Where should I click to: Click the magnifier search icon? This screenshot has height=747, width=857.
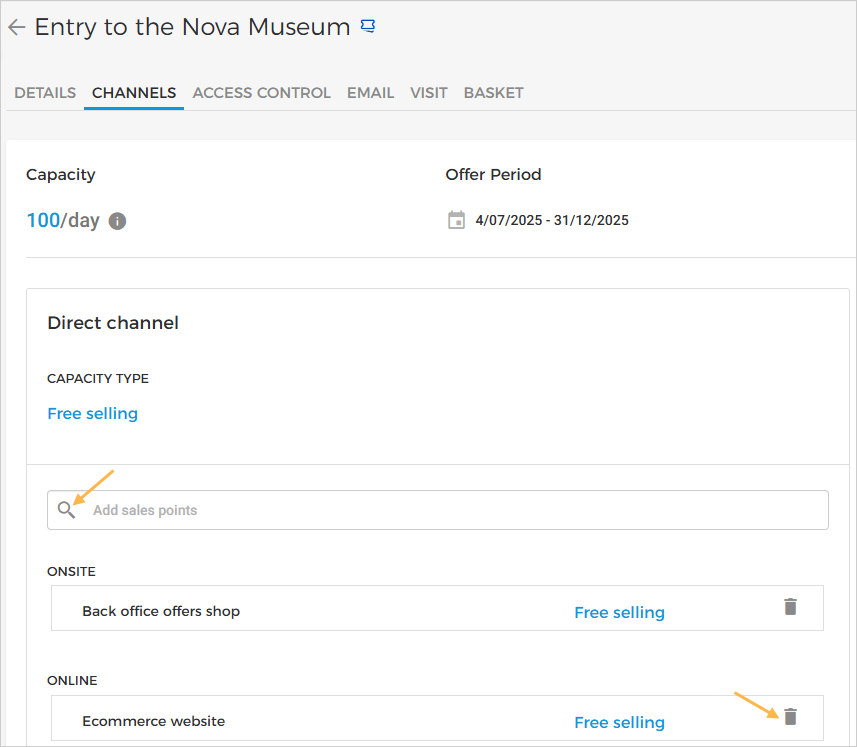click(67, 510)
